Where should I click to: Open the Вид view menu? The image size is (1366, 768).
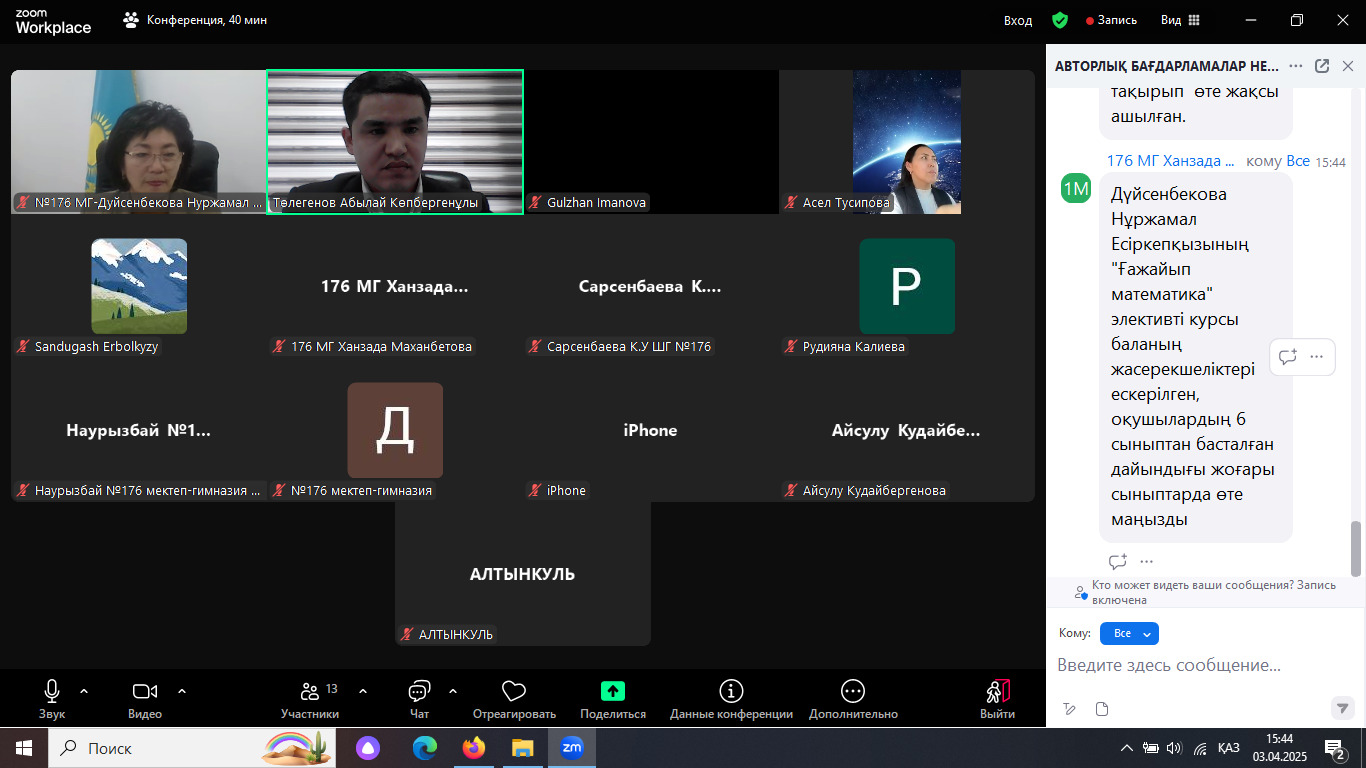point(1180,20)
